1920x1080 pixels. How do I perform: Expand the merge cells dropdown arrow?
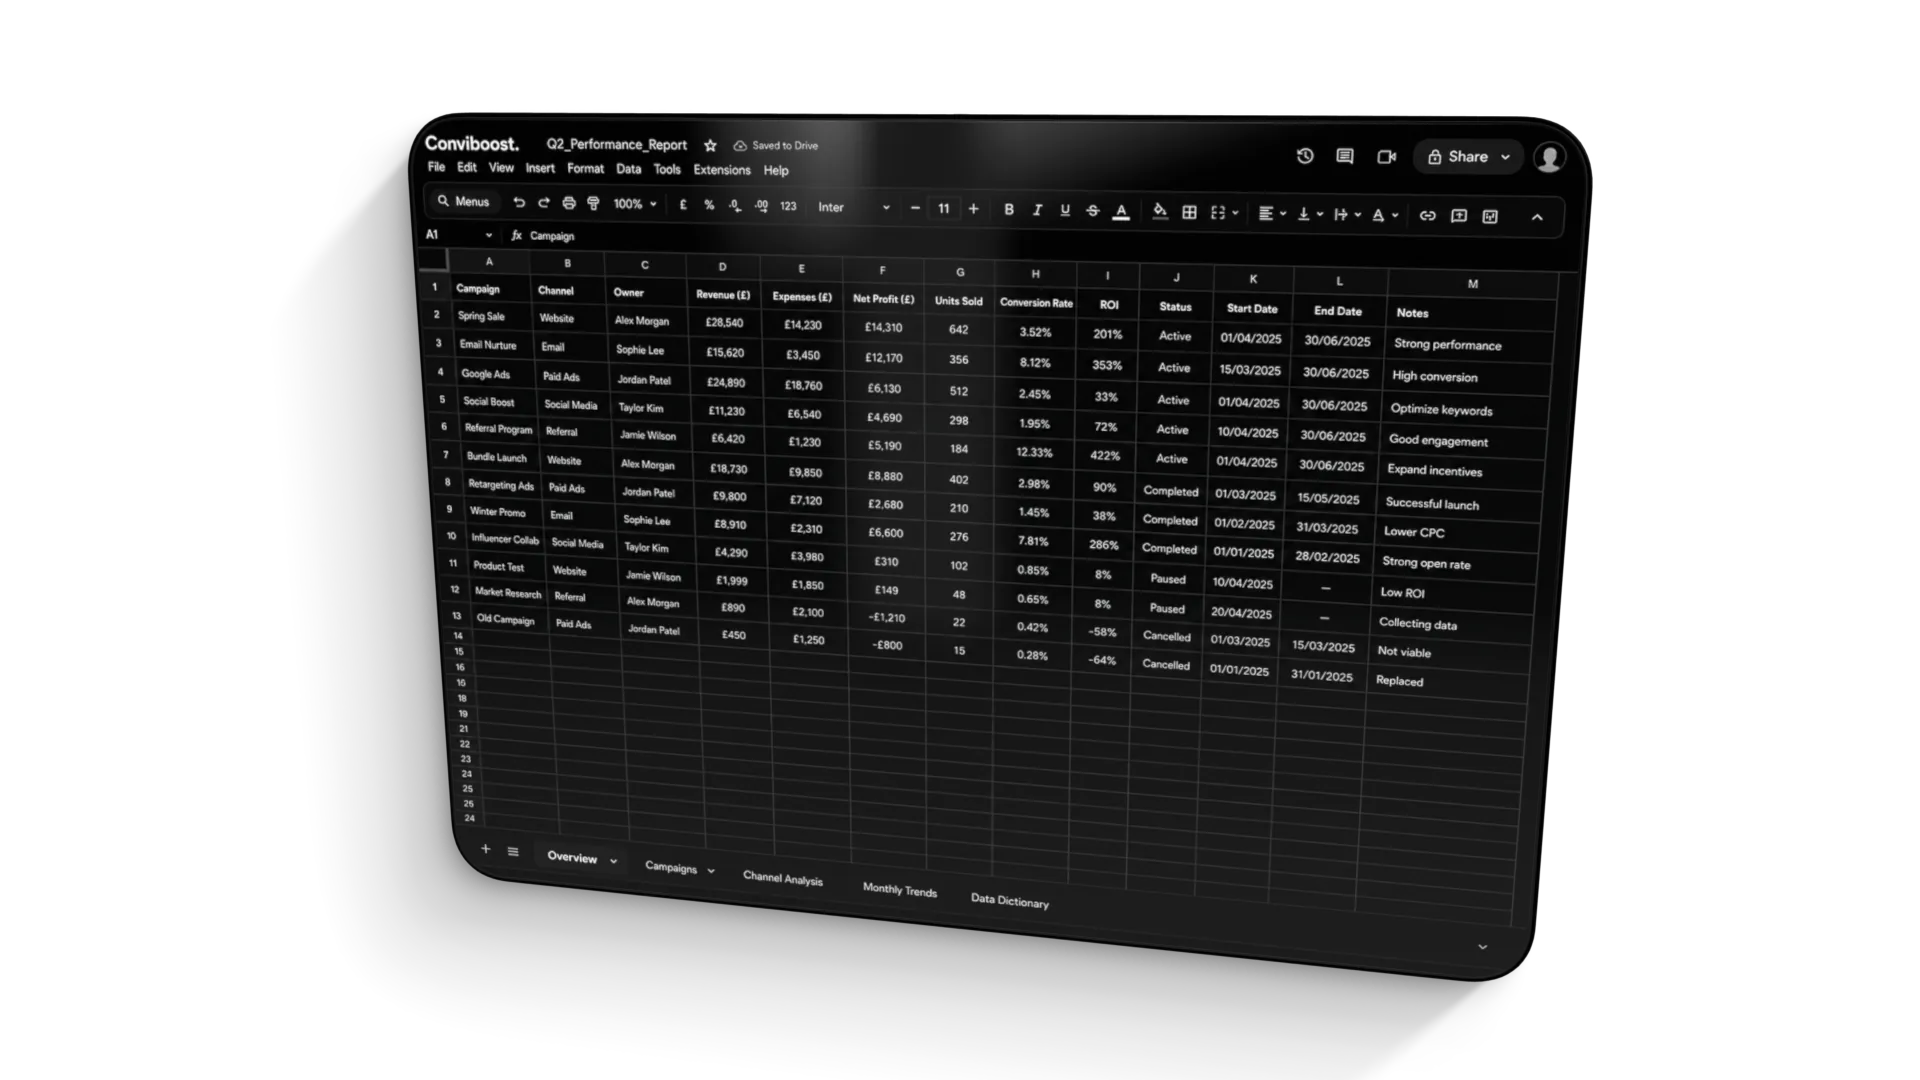1235,213
